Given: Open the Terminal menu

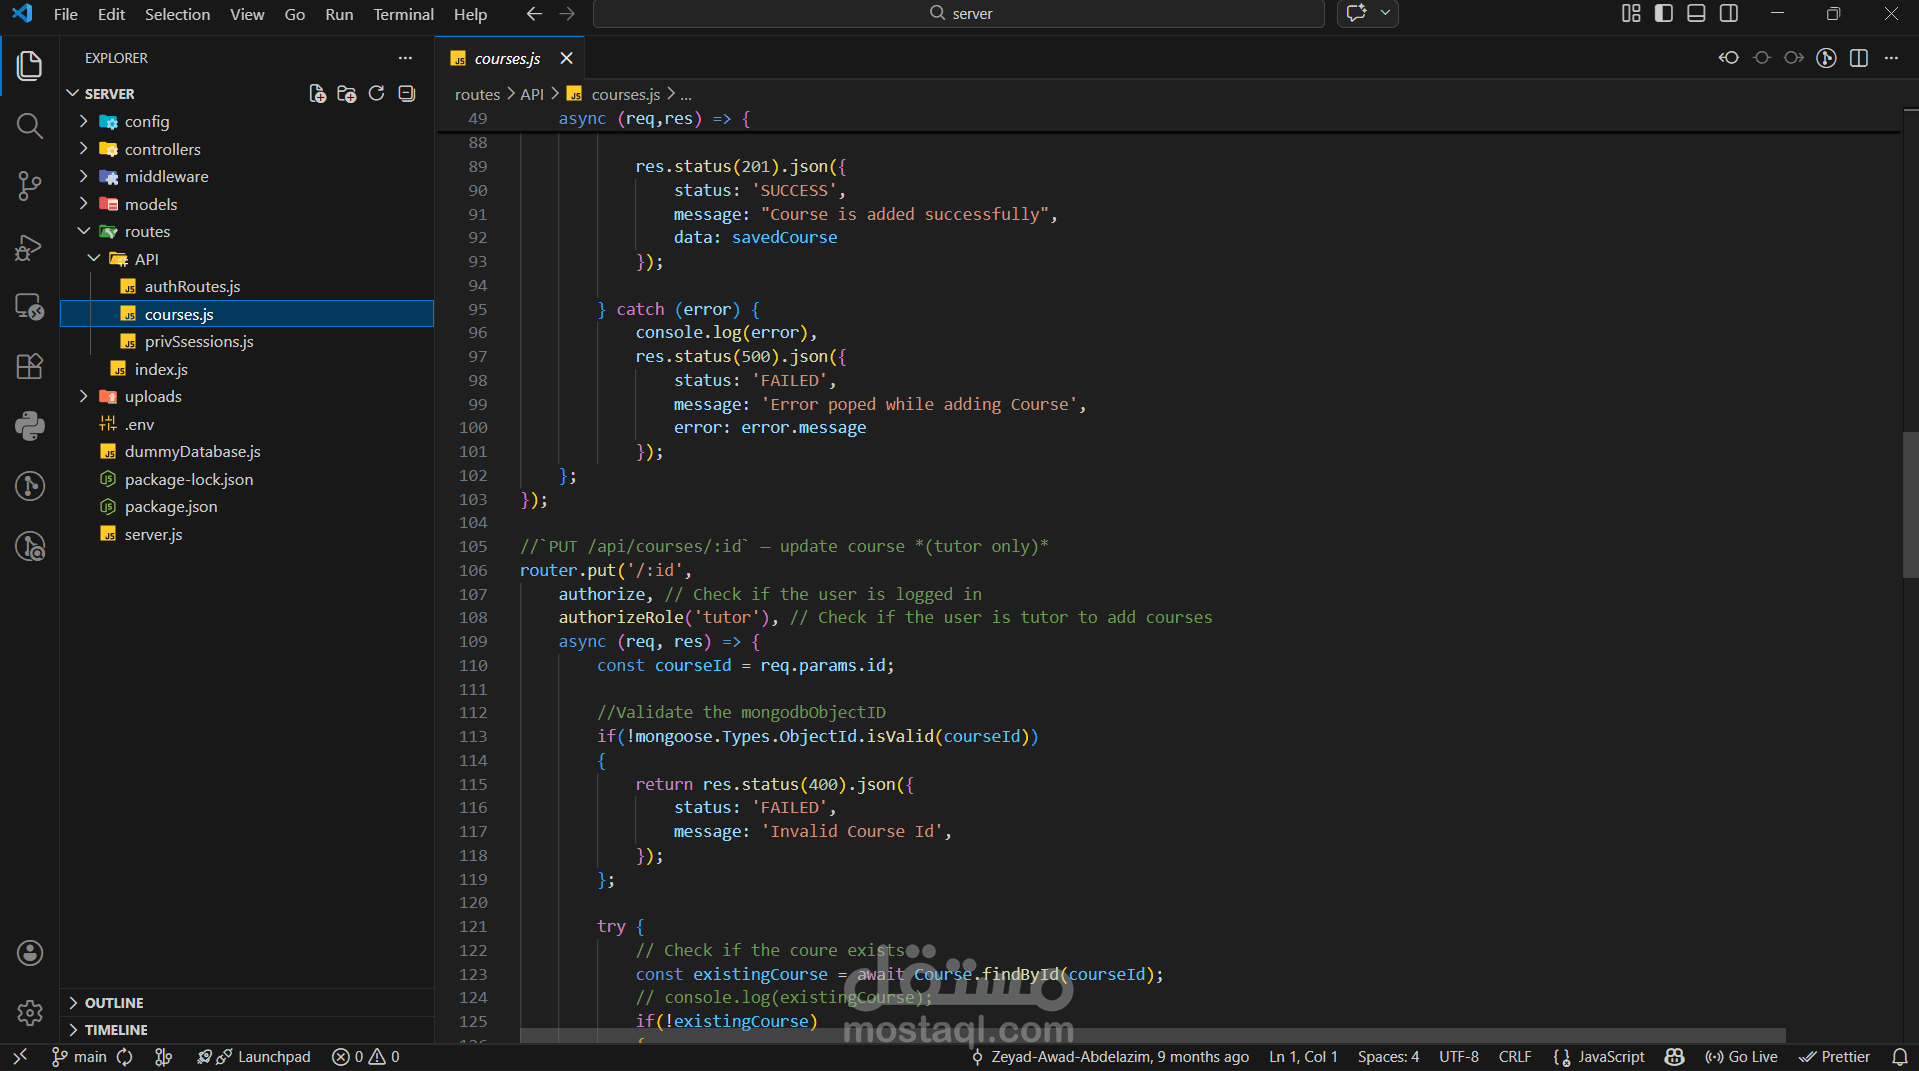Looking at the screenshot, I should (x=403, y=14).
